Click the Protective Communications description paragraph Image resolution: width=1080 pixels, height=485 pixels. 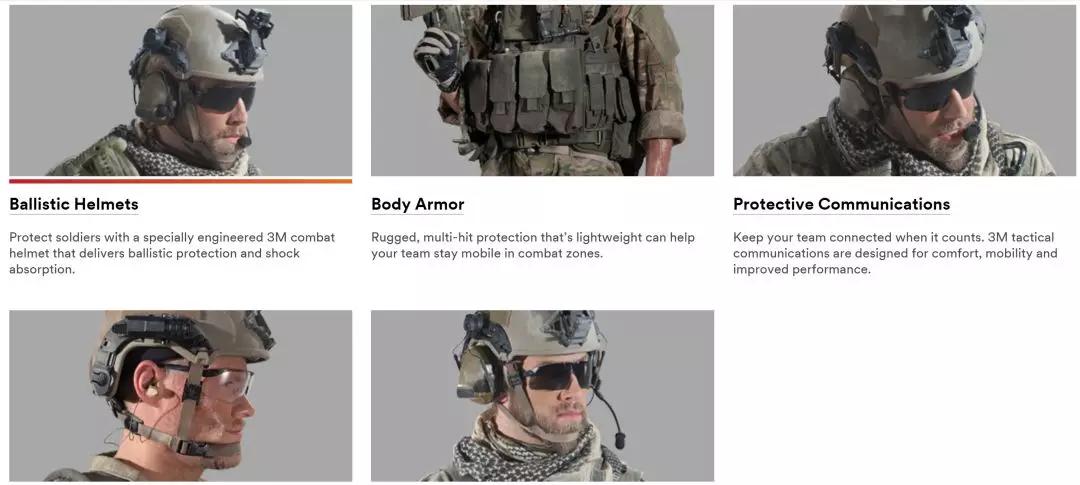[x=895, y=253]
